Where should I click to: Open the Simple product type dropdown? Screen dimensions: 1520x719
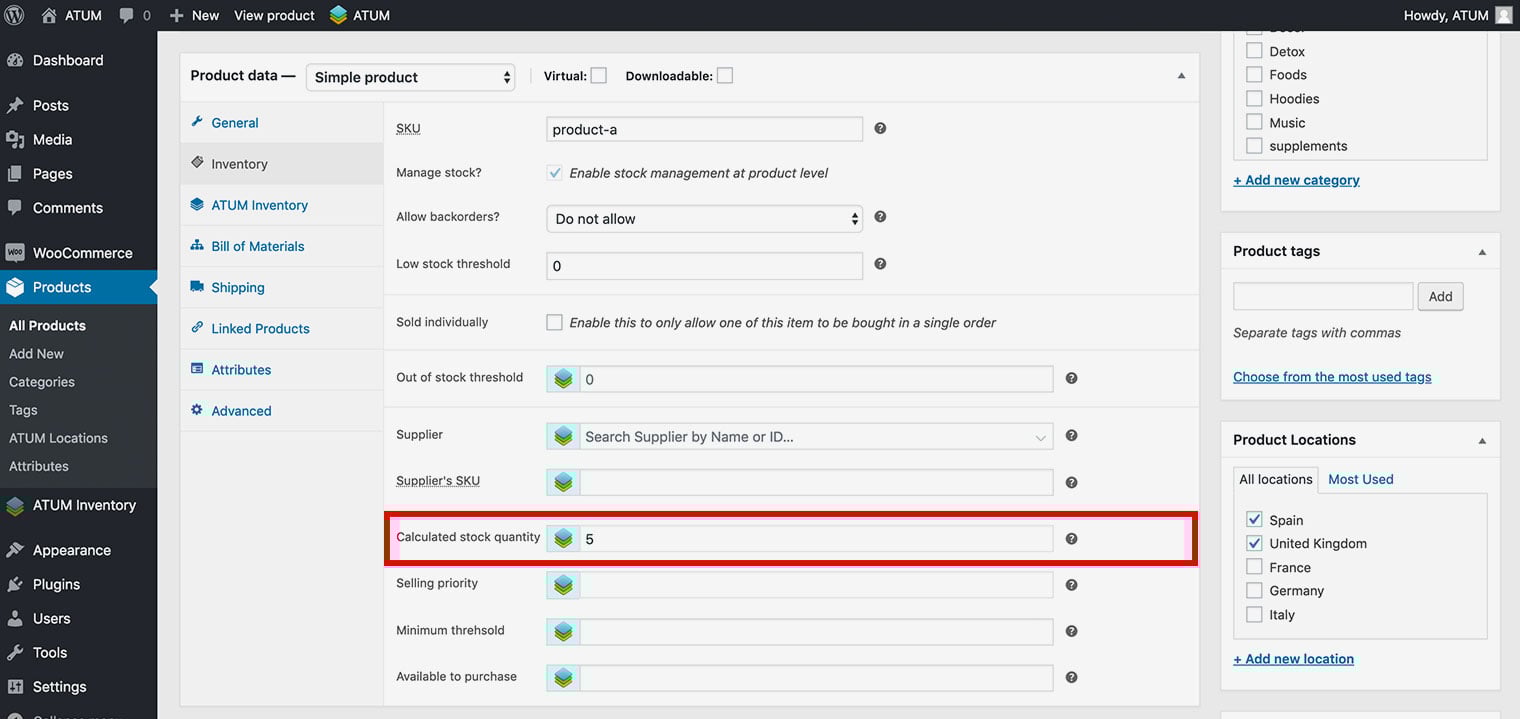click(x=410, y=77)
